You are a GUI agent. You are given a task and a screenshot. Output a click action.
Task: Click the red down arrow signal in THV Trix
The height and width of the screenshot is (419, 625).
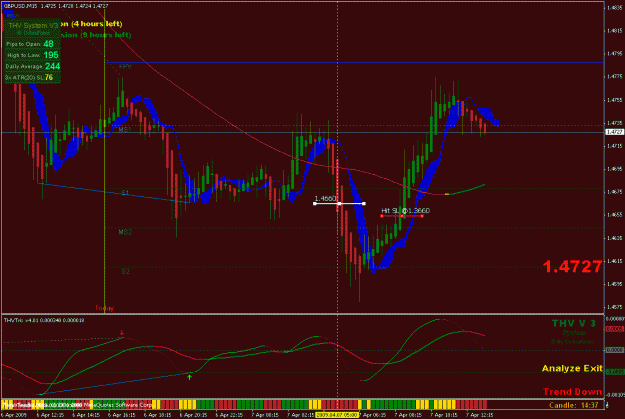click(122, 332)
